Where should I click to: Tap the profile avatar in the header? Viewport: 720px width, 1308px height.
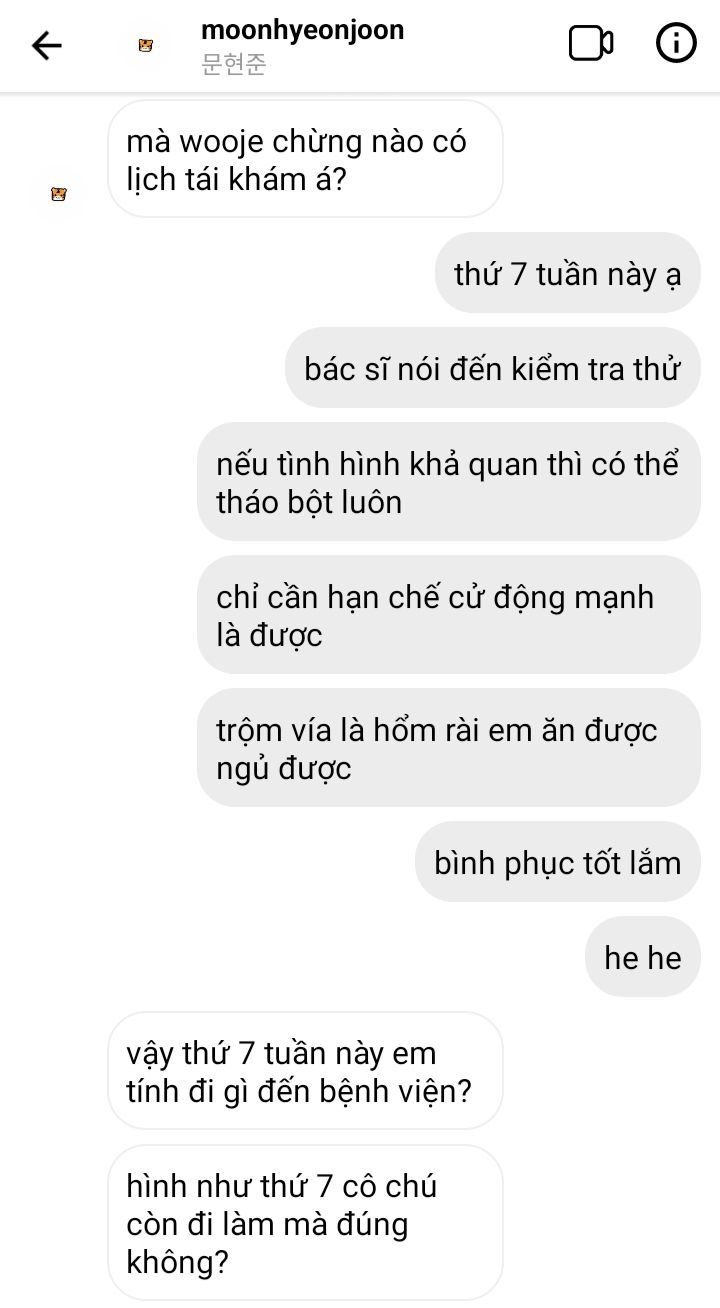146,45
